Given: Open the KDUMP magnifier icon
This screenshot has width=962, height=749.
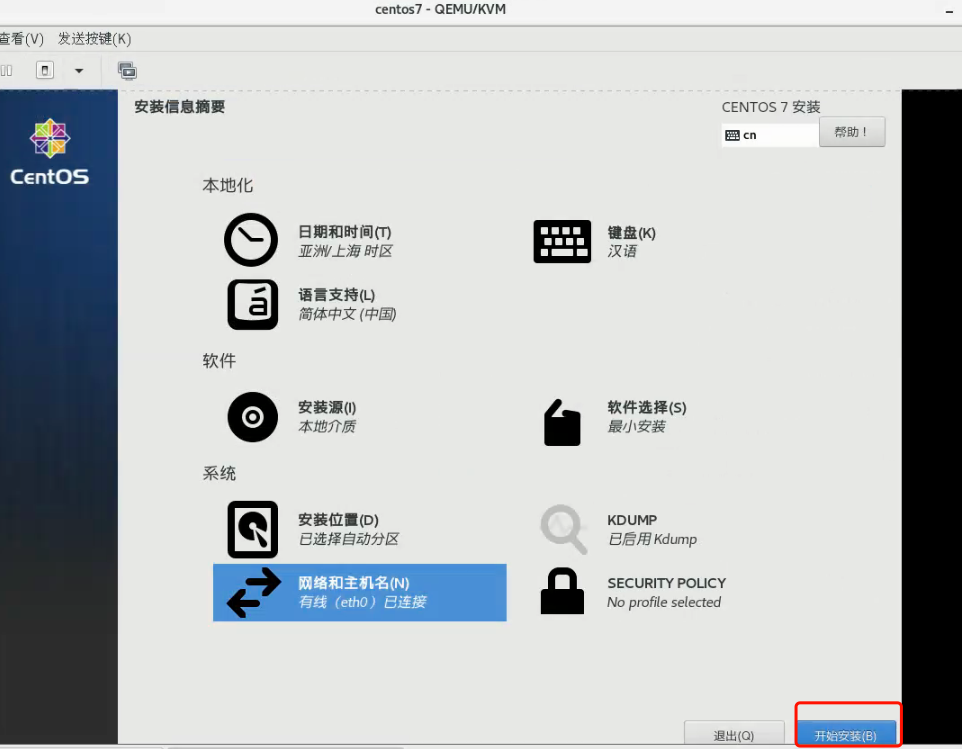Looking at the screenshot, I should 563,529.
